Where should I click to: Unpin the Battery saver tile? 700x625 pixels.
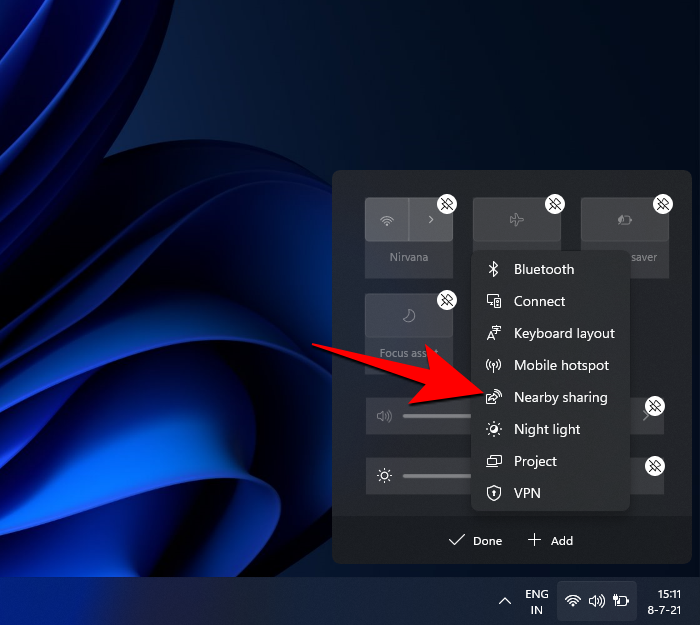tap(663, 204)
